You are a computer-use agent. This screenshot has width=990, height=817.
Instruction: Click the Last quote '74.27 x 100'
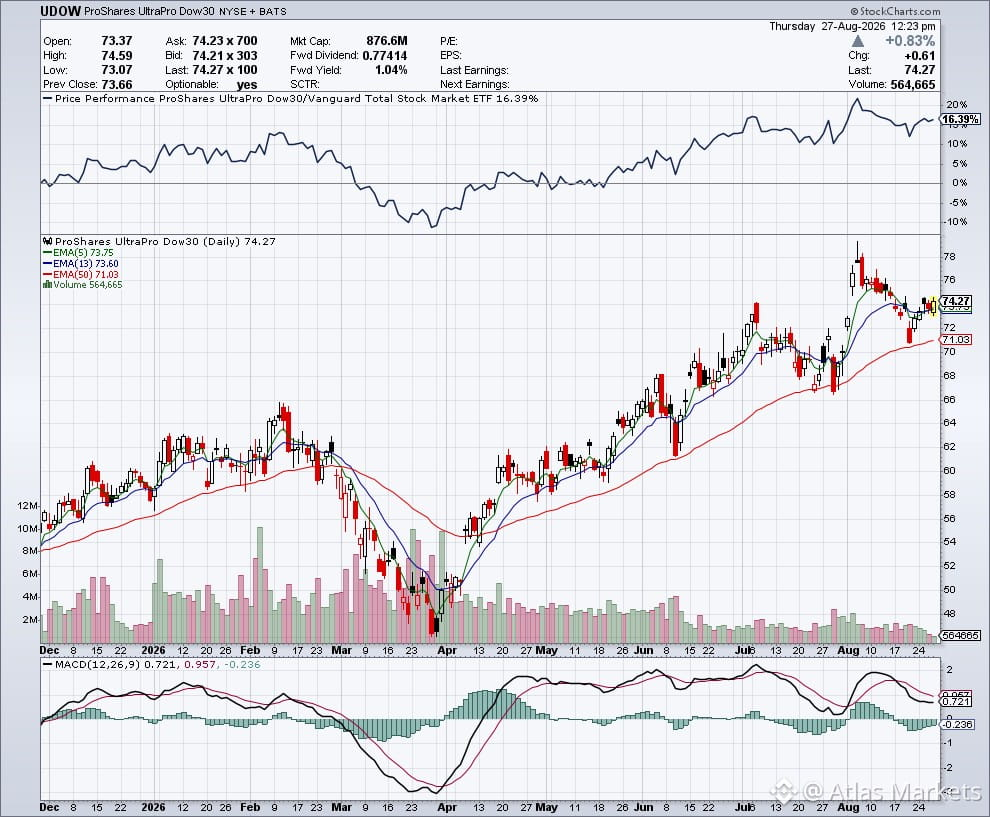pos(225,70)
